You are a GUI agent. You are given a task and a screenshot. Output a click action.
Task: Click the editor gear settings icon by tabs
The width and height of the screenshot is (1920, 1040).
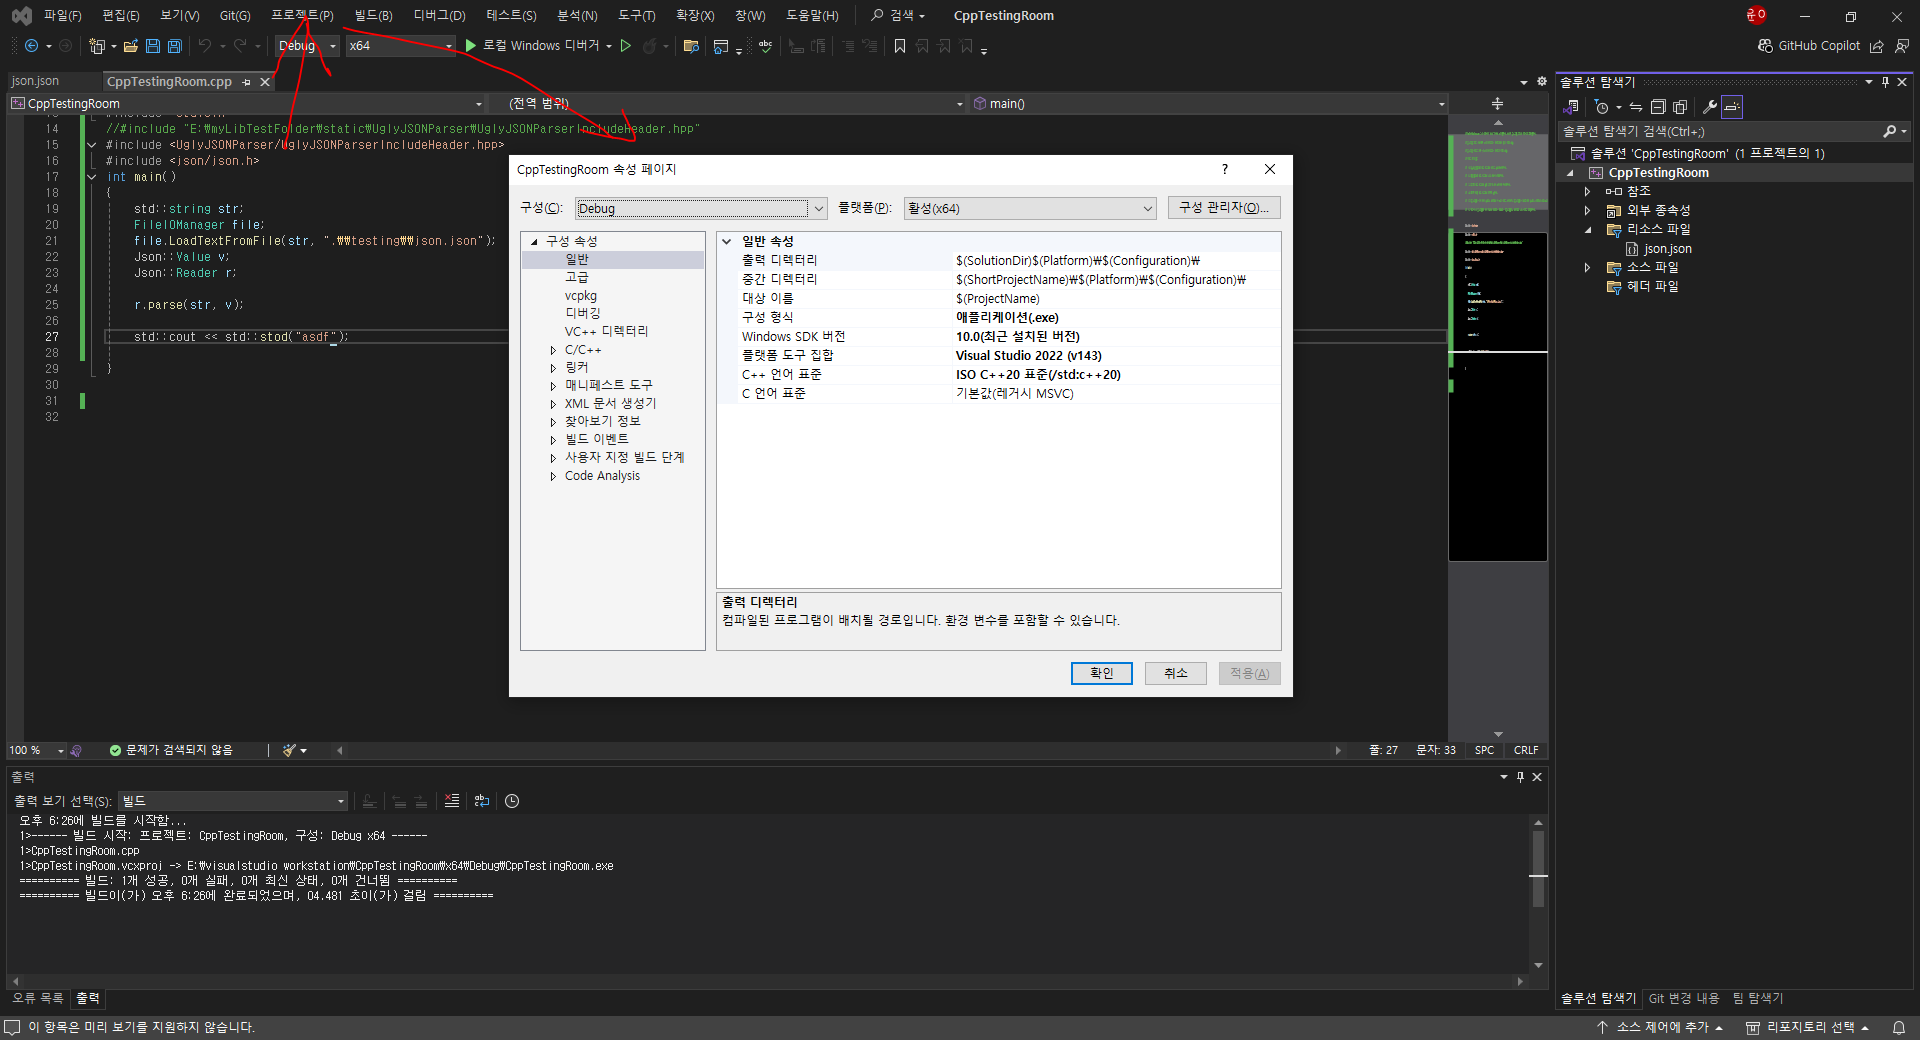[x=1542, y=82]
